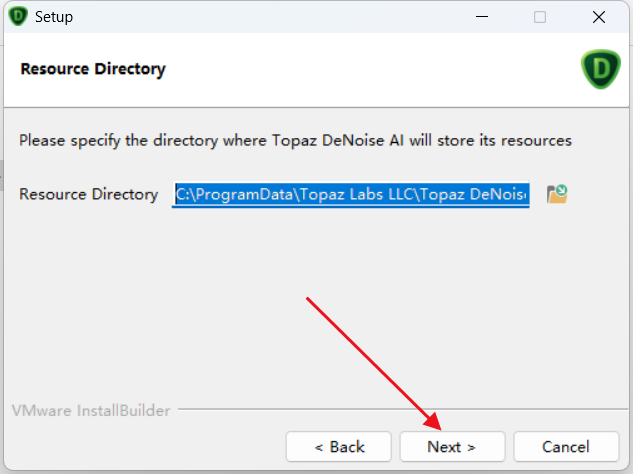The height and width of the screenshot is (474, 633).
Task: Click inside the Resource Directory path field
Action: pos(351,194)
